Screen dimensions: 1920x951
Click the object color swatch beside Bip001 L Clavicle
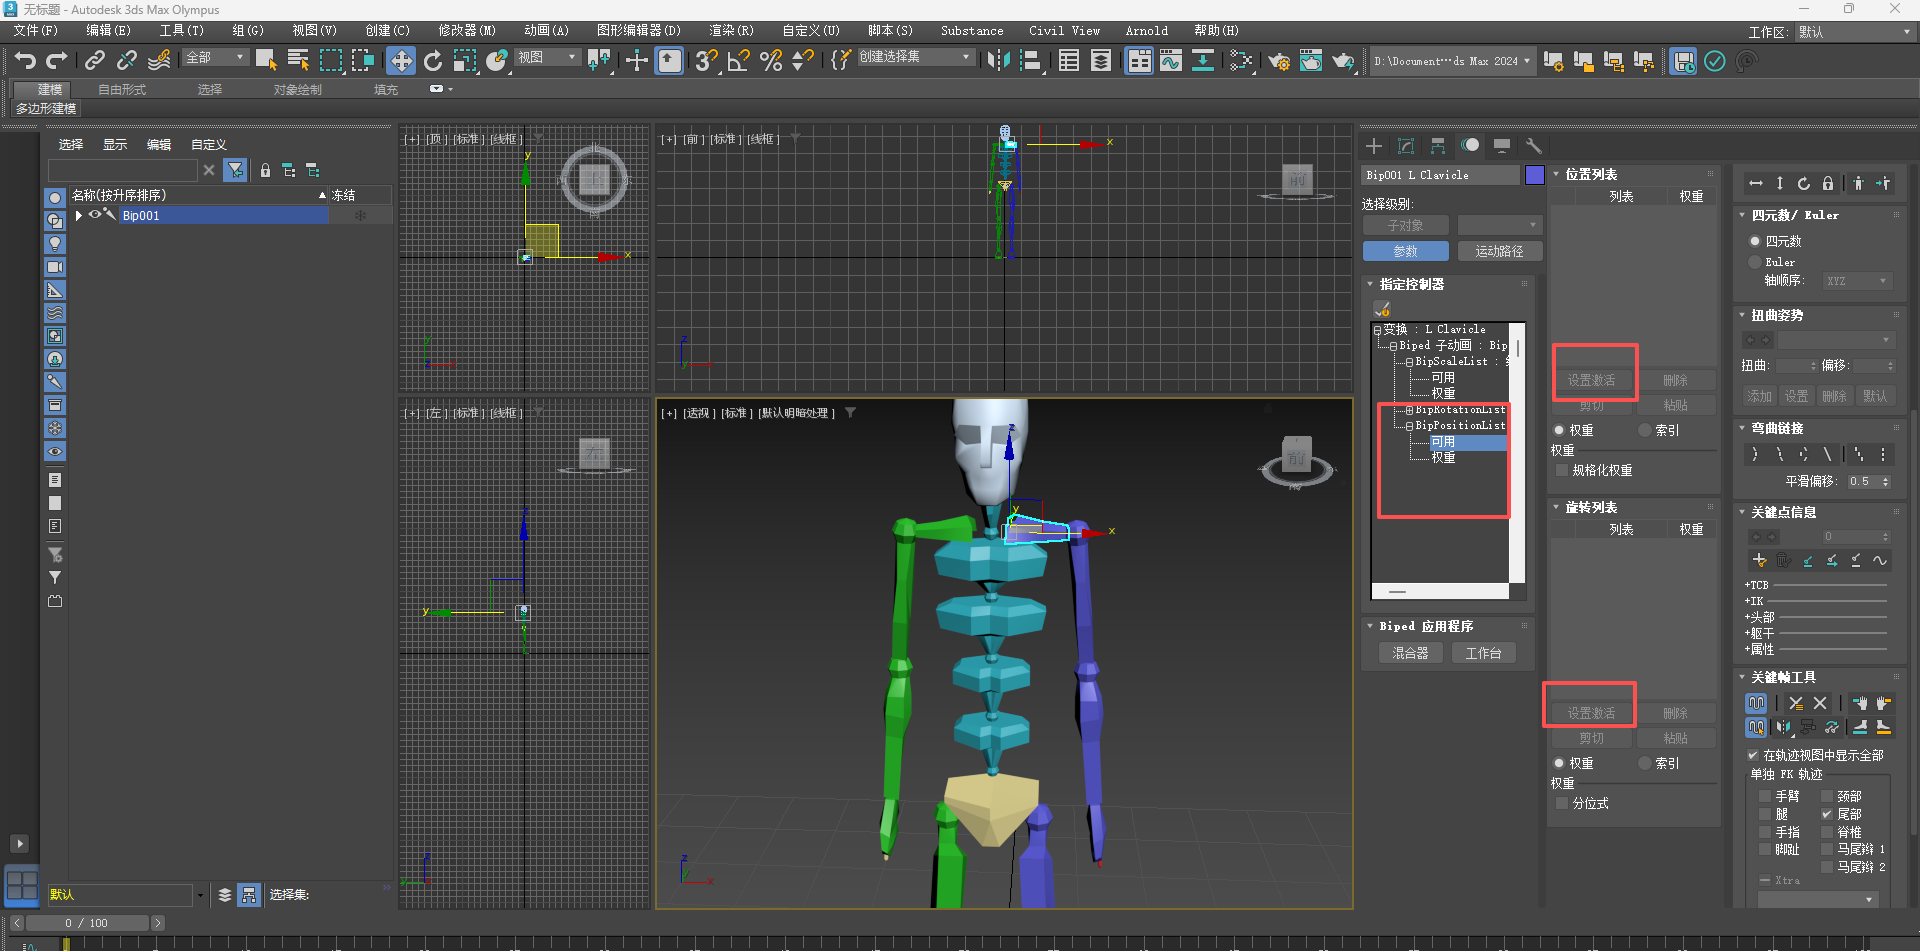click(x=1535, y=175)
